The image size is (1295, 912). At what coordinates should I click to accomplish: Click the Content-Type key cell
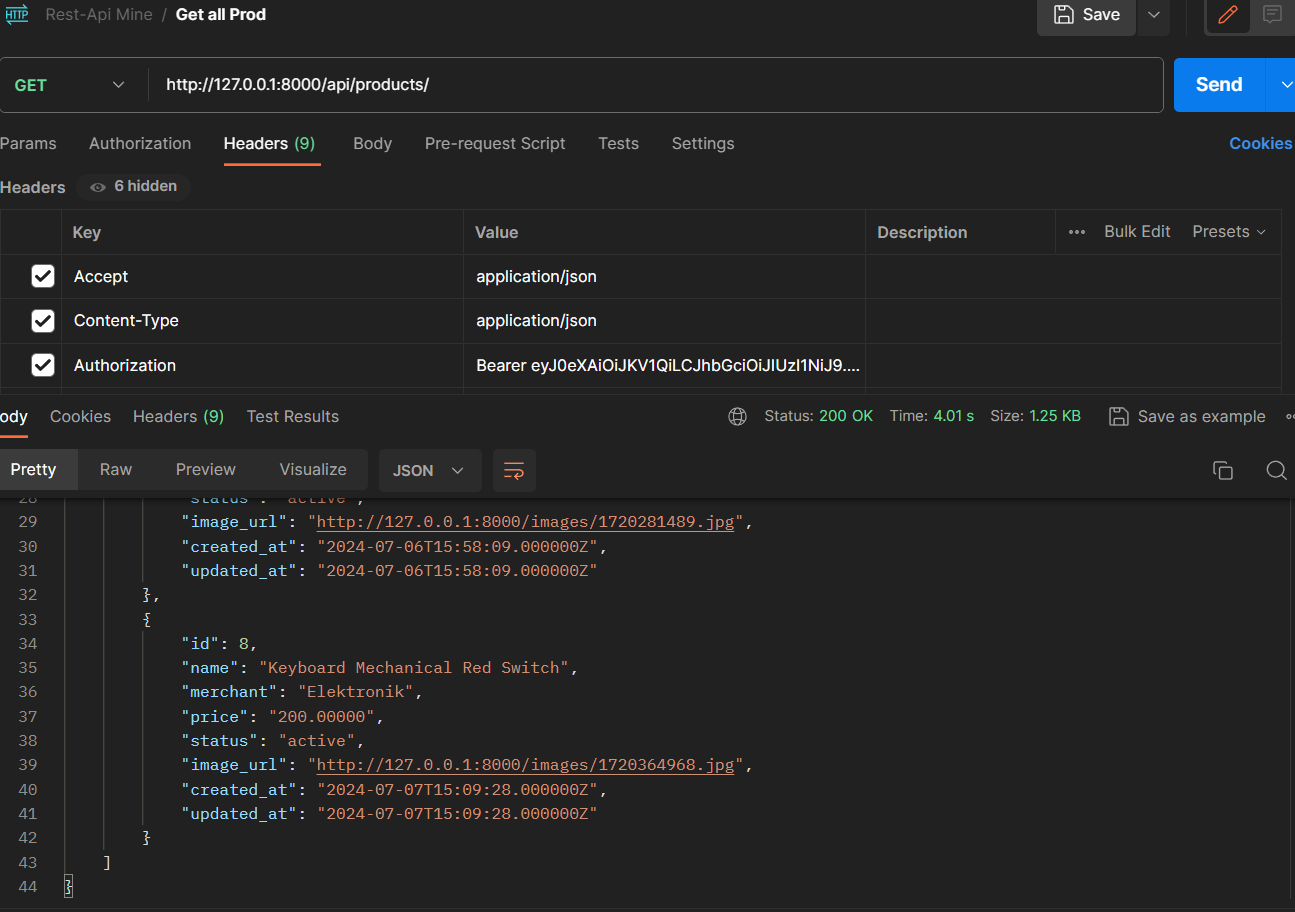pyautogui.click(x=262, y=321)
